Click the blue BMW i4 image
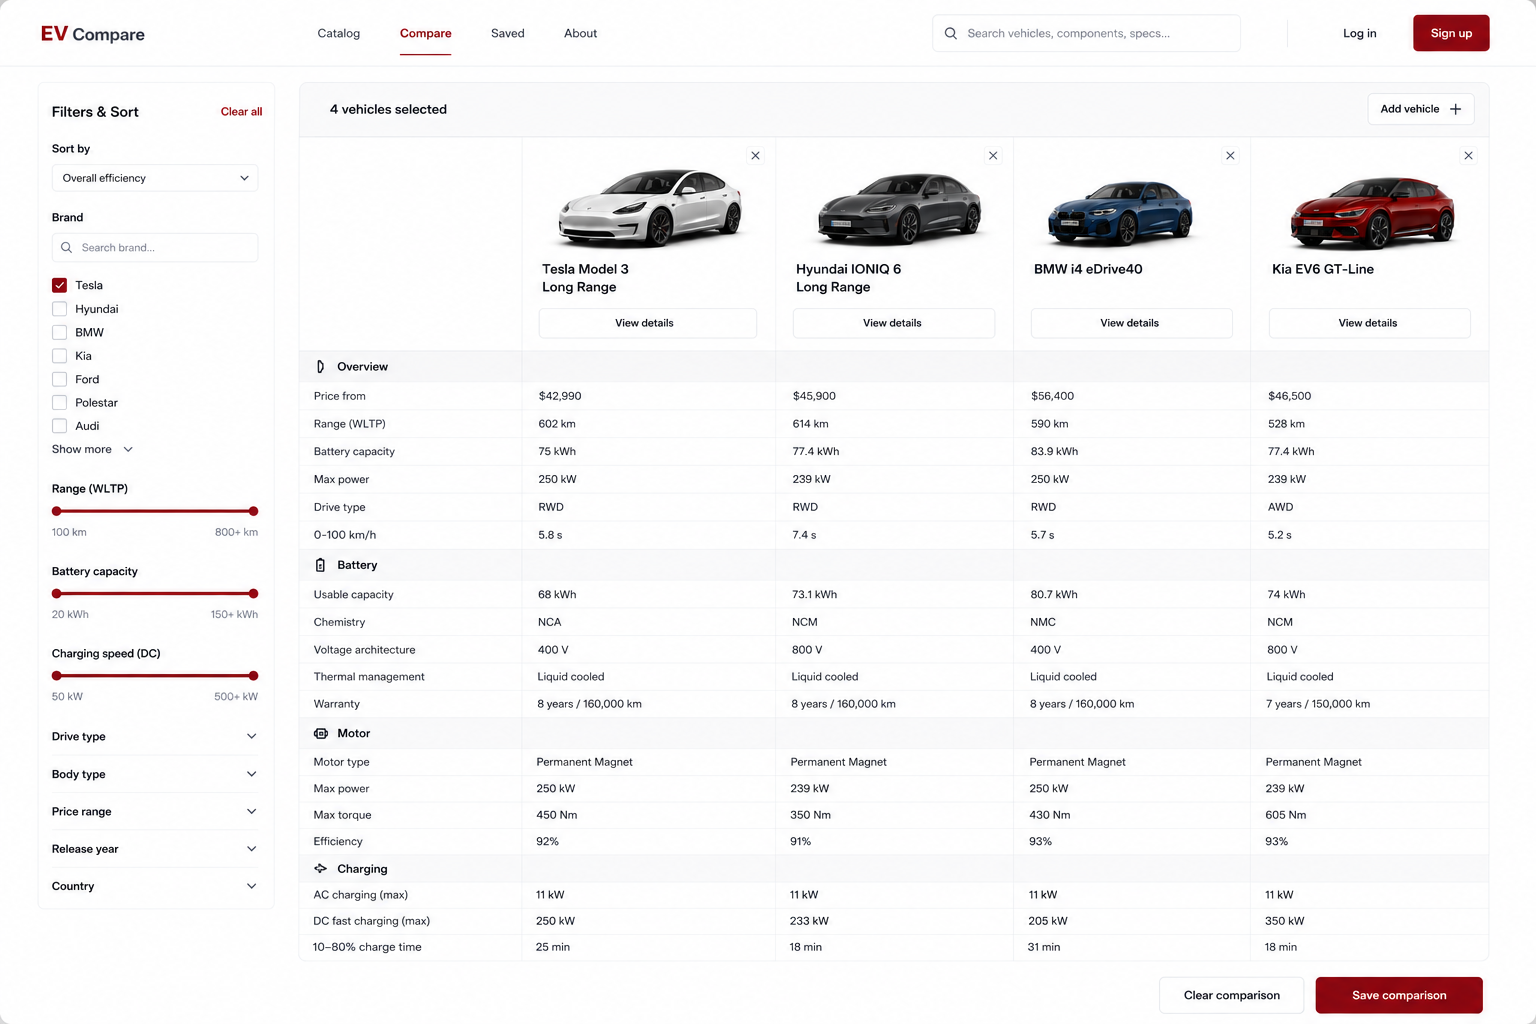Screen dimensions: 1536x1024 tap(1120, 212)
